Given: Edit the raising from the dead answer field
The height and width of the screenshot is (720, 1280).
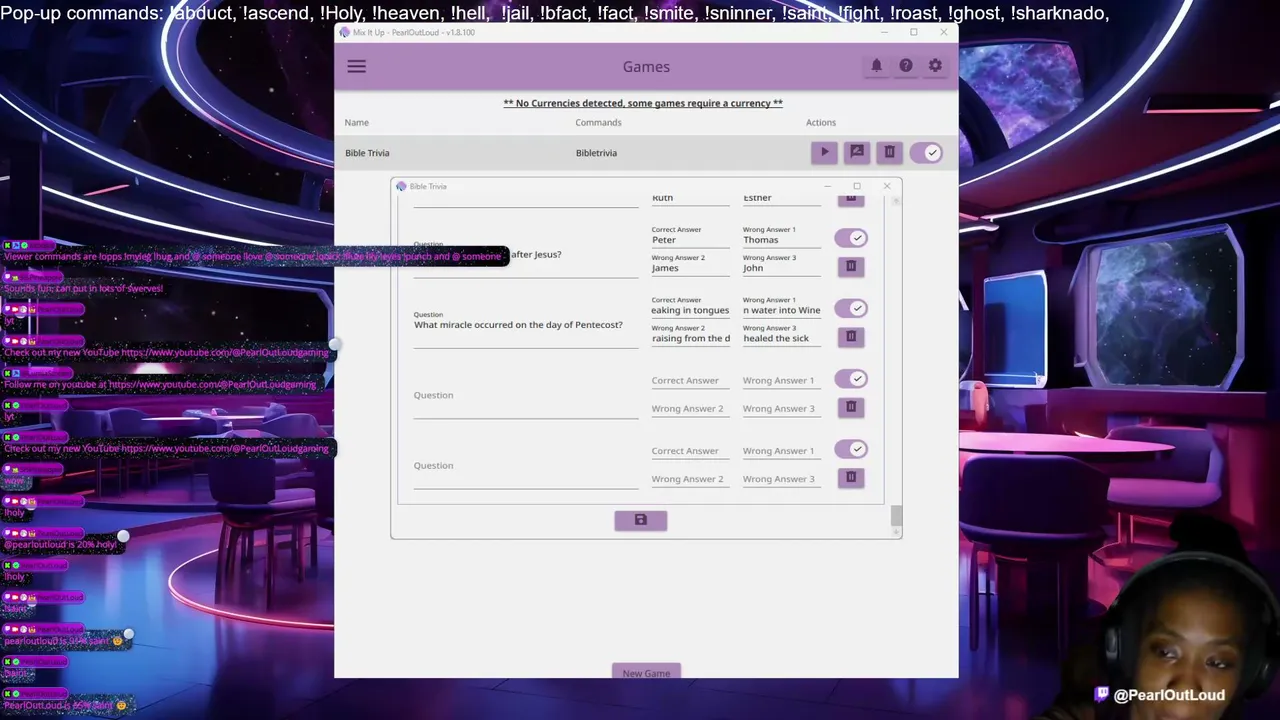Looking at the screenshot, I should [x=690, y=334].
